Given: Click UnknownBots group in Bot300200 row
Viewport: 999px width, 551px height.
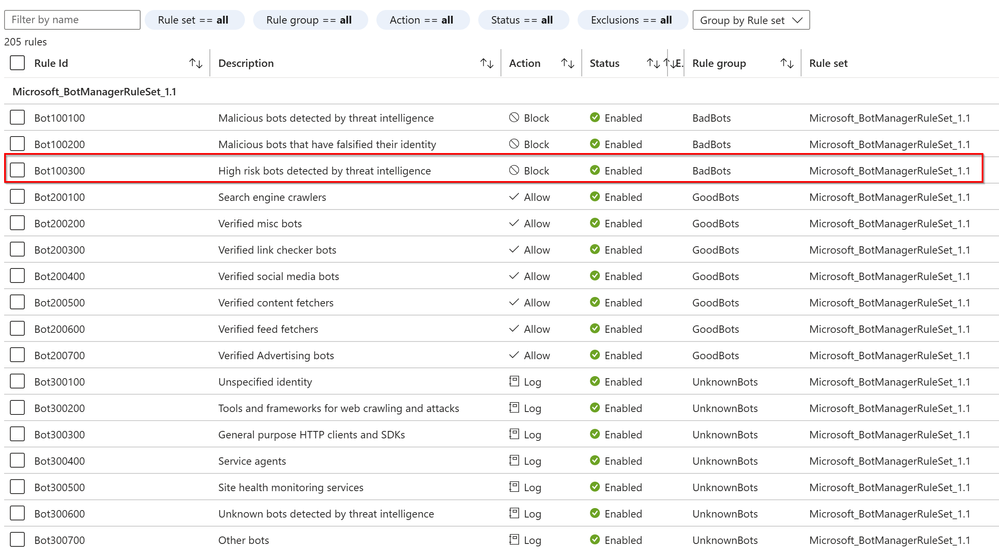Looking at the screenshot, I should click(725, 408).
